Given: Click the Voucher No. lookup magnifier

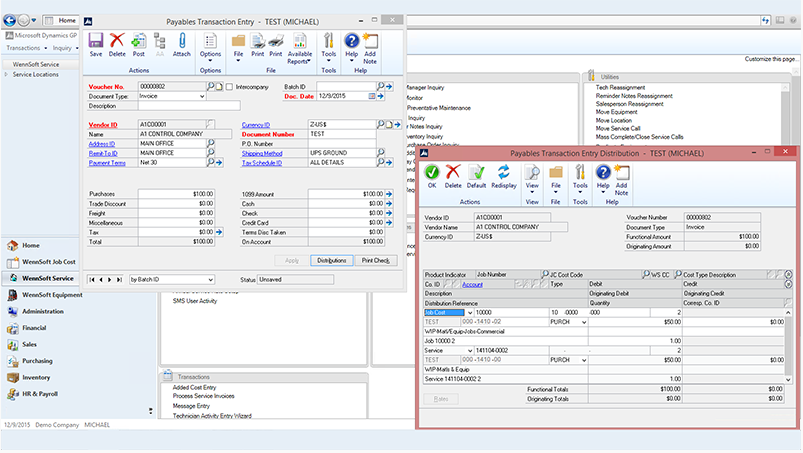Looking at the screenshot, I should click(x=210, y=87).
